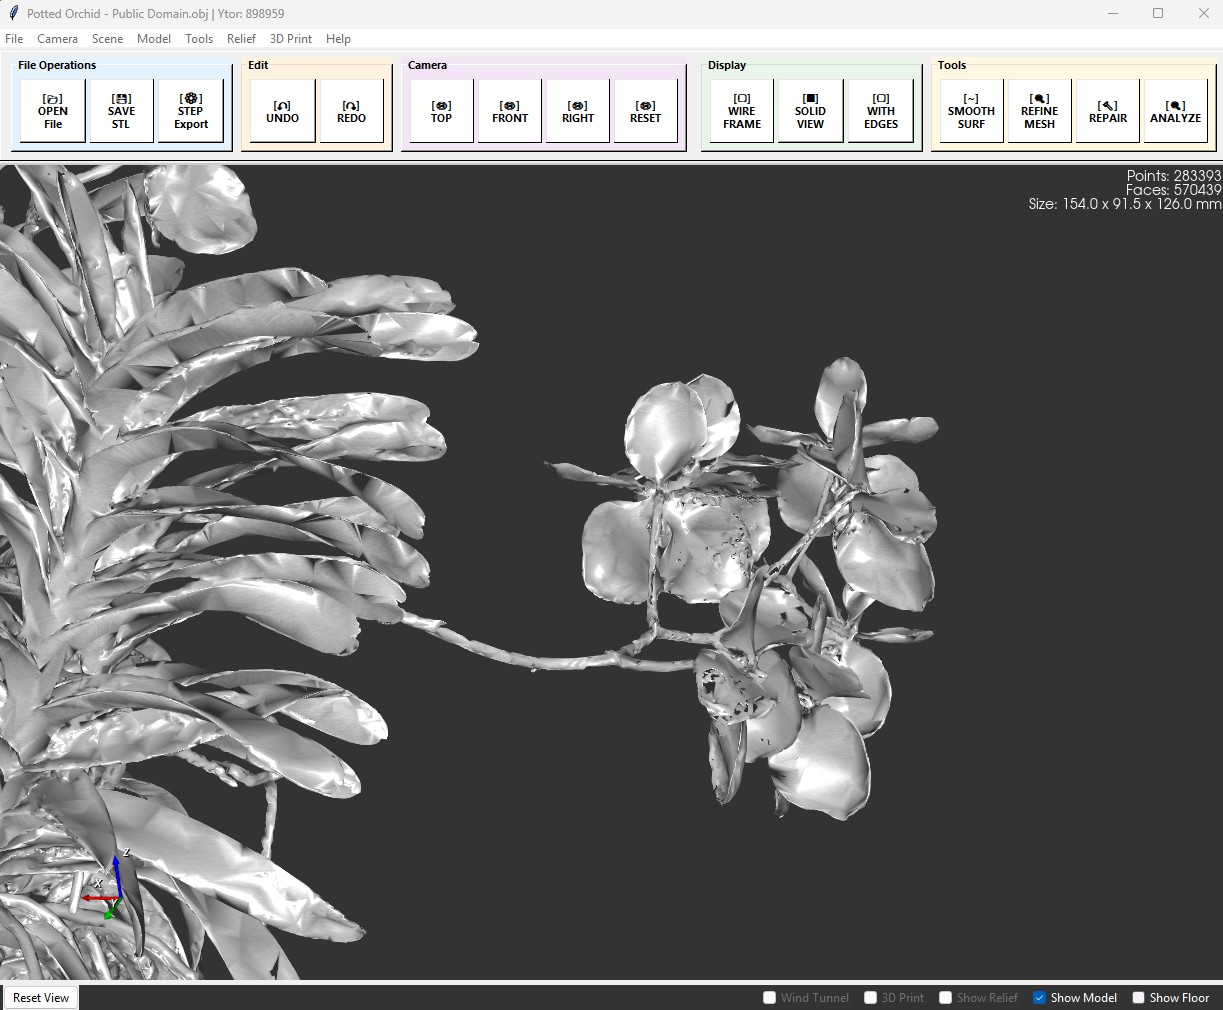Expand the 3D Print menu
1223x1010 pixels.
(291, 39)
